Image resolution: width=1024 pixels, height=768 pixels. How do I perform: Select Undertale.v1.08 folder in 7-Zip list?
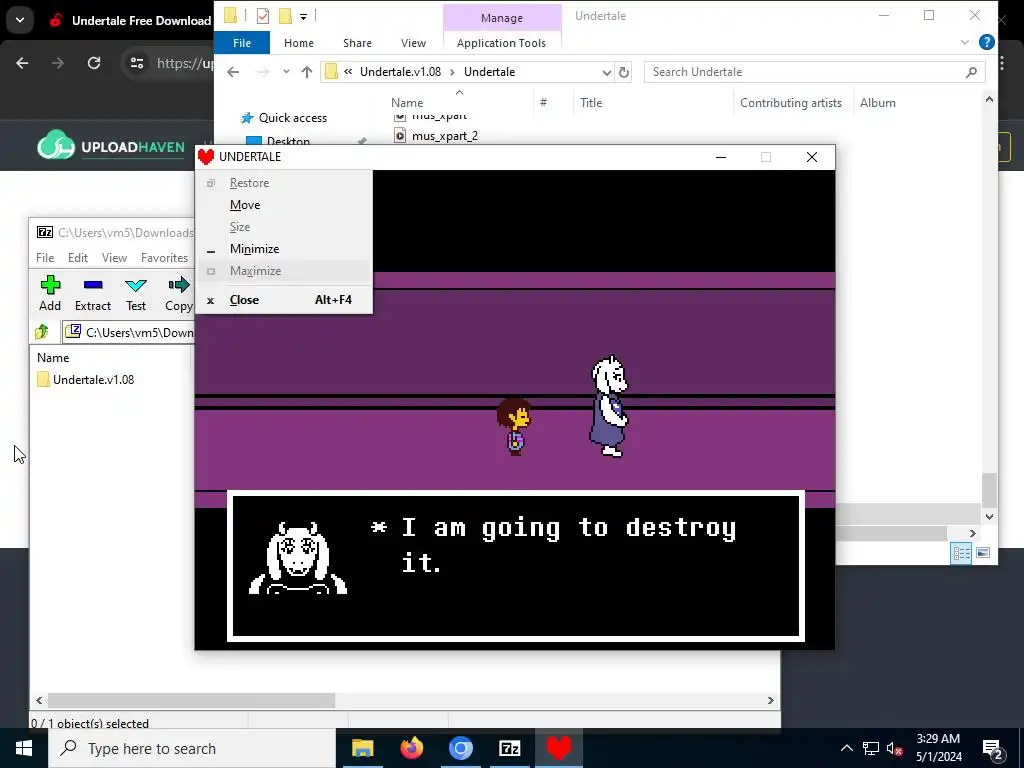[86, 379]
